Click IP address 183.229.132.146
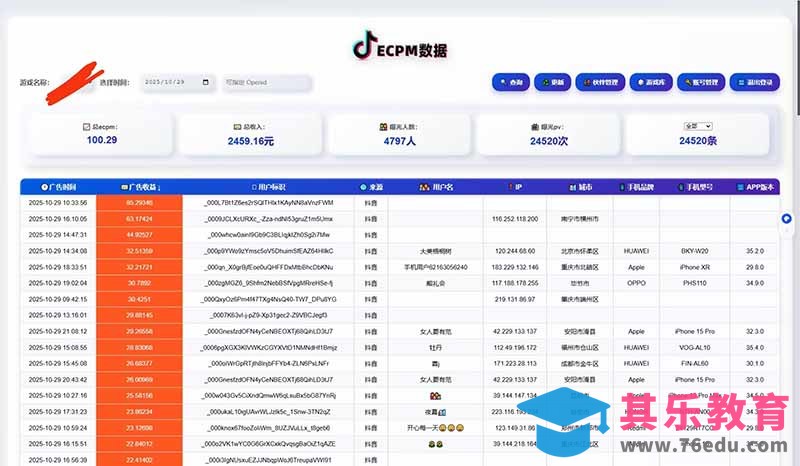 coord(515,267)
